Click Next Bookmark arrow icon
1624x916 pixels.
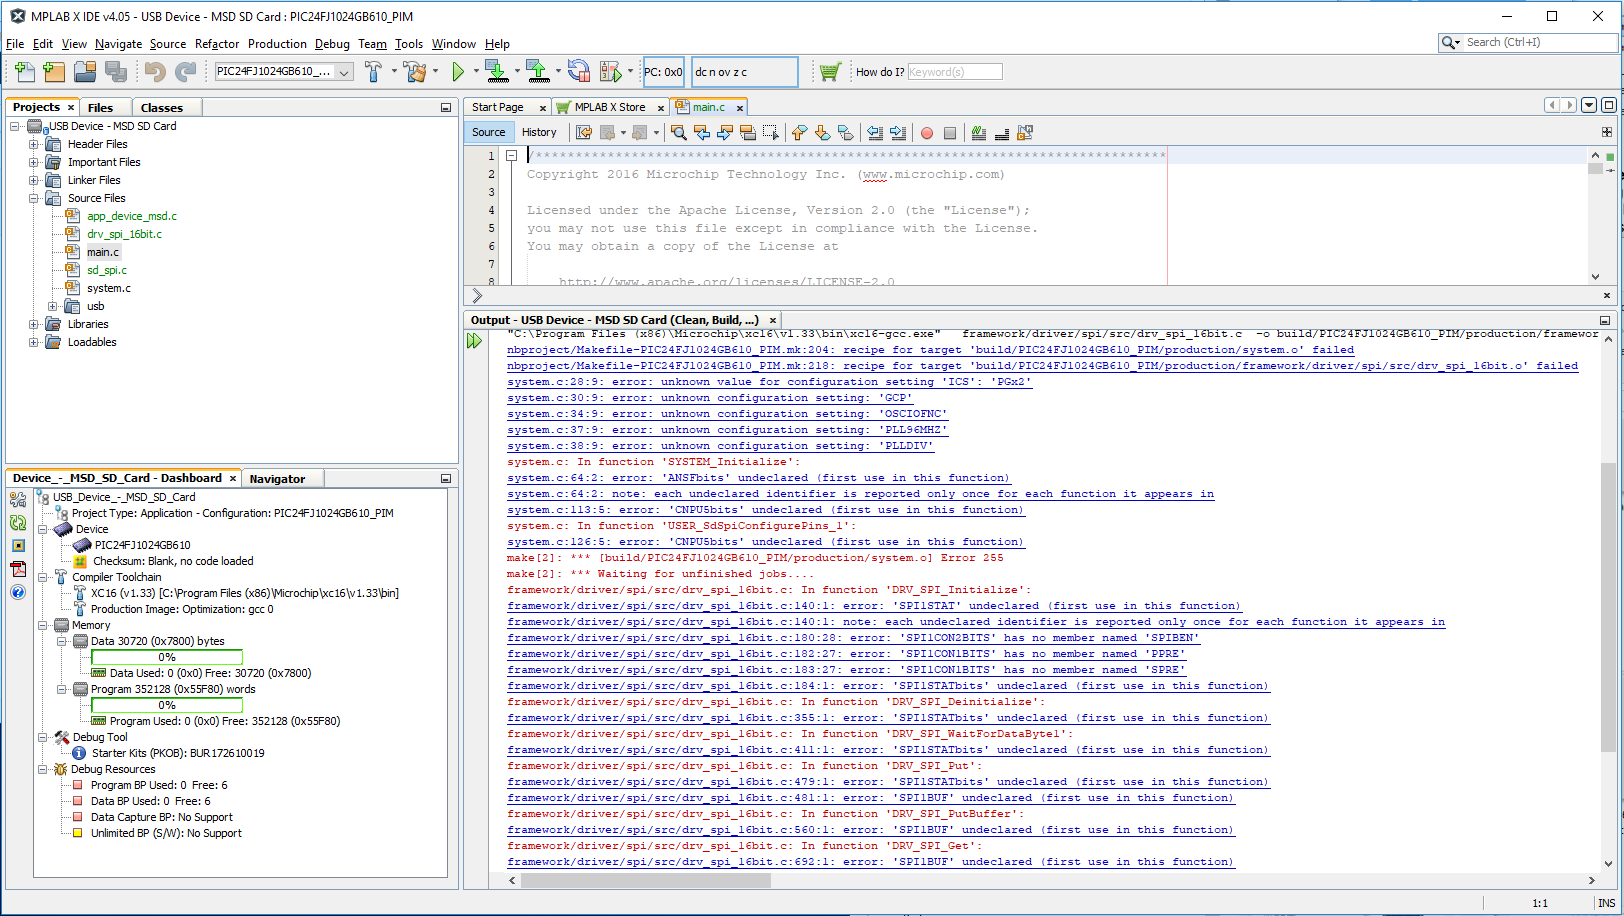pyautogui.click(x=822, y=132)
